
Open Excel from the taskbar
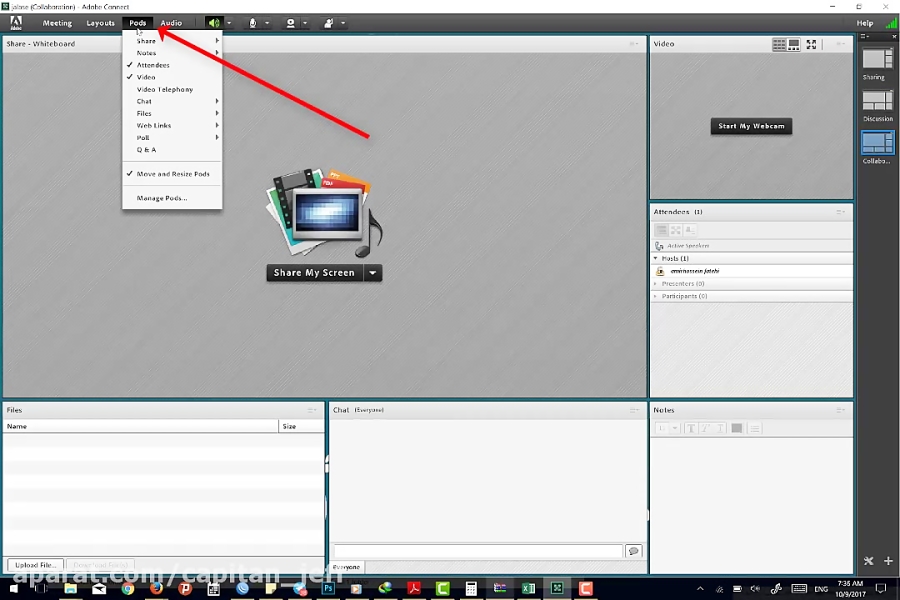click(x=528, y=589)
